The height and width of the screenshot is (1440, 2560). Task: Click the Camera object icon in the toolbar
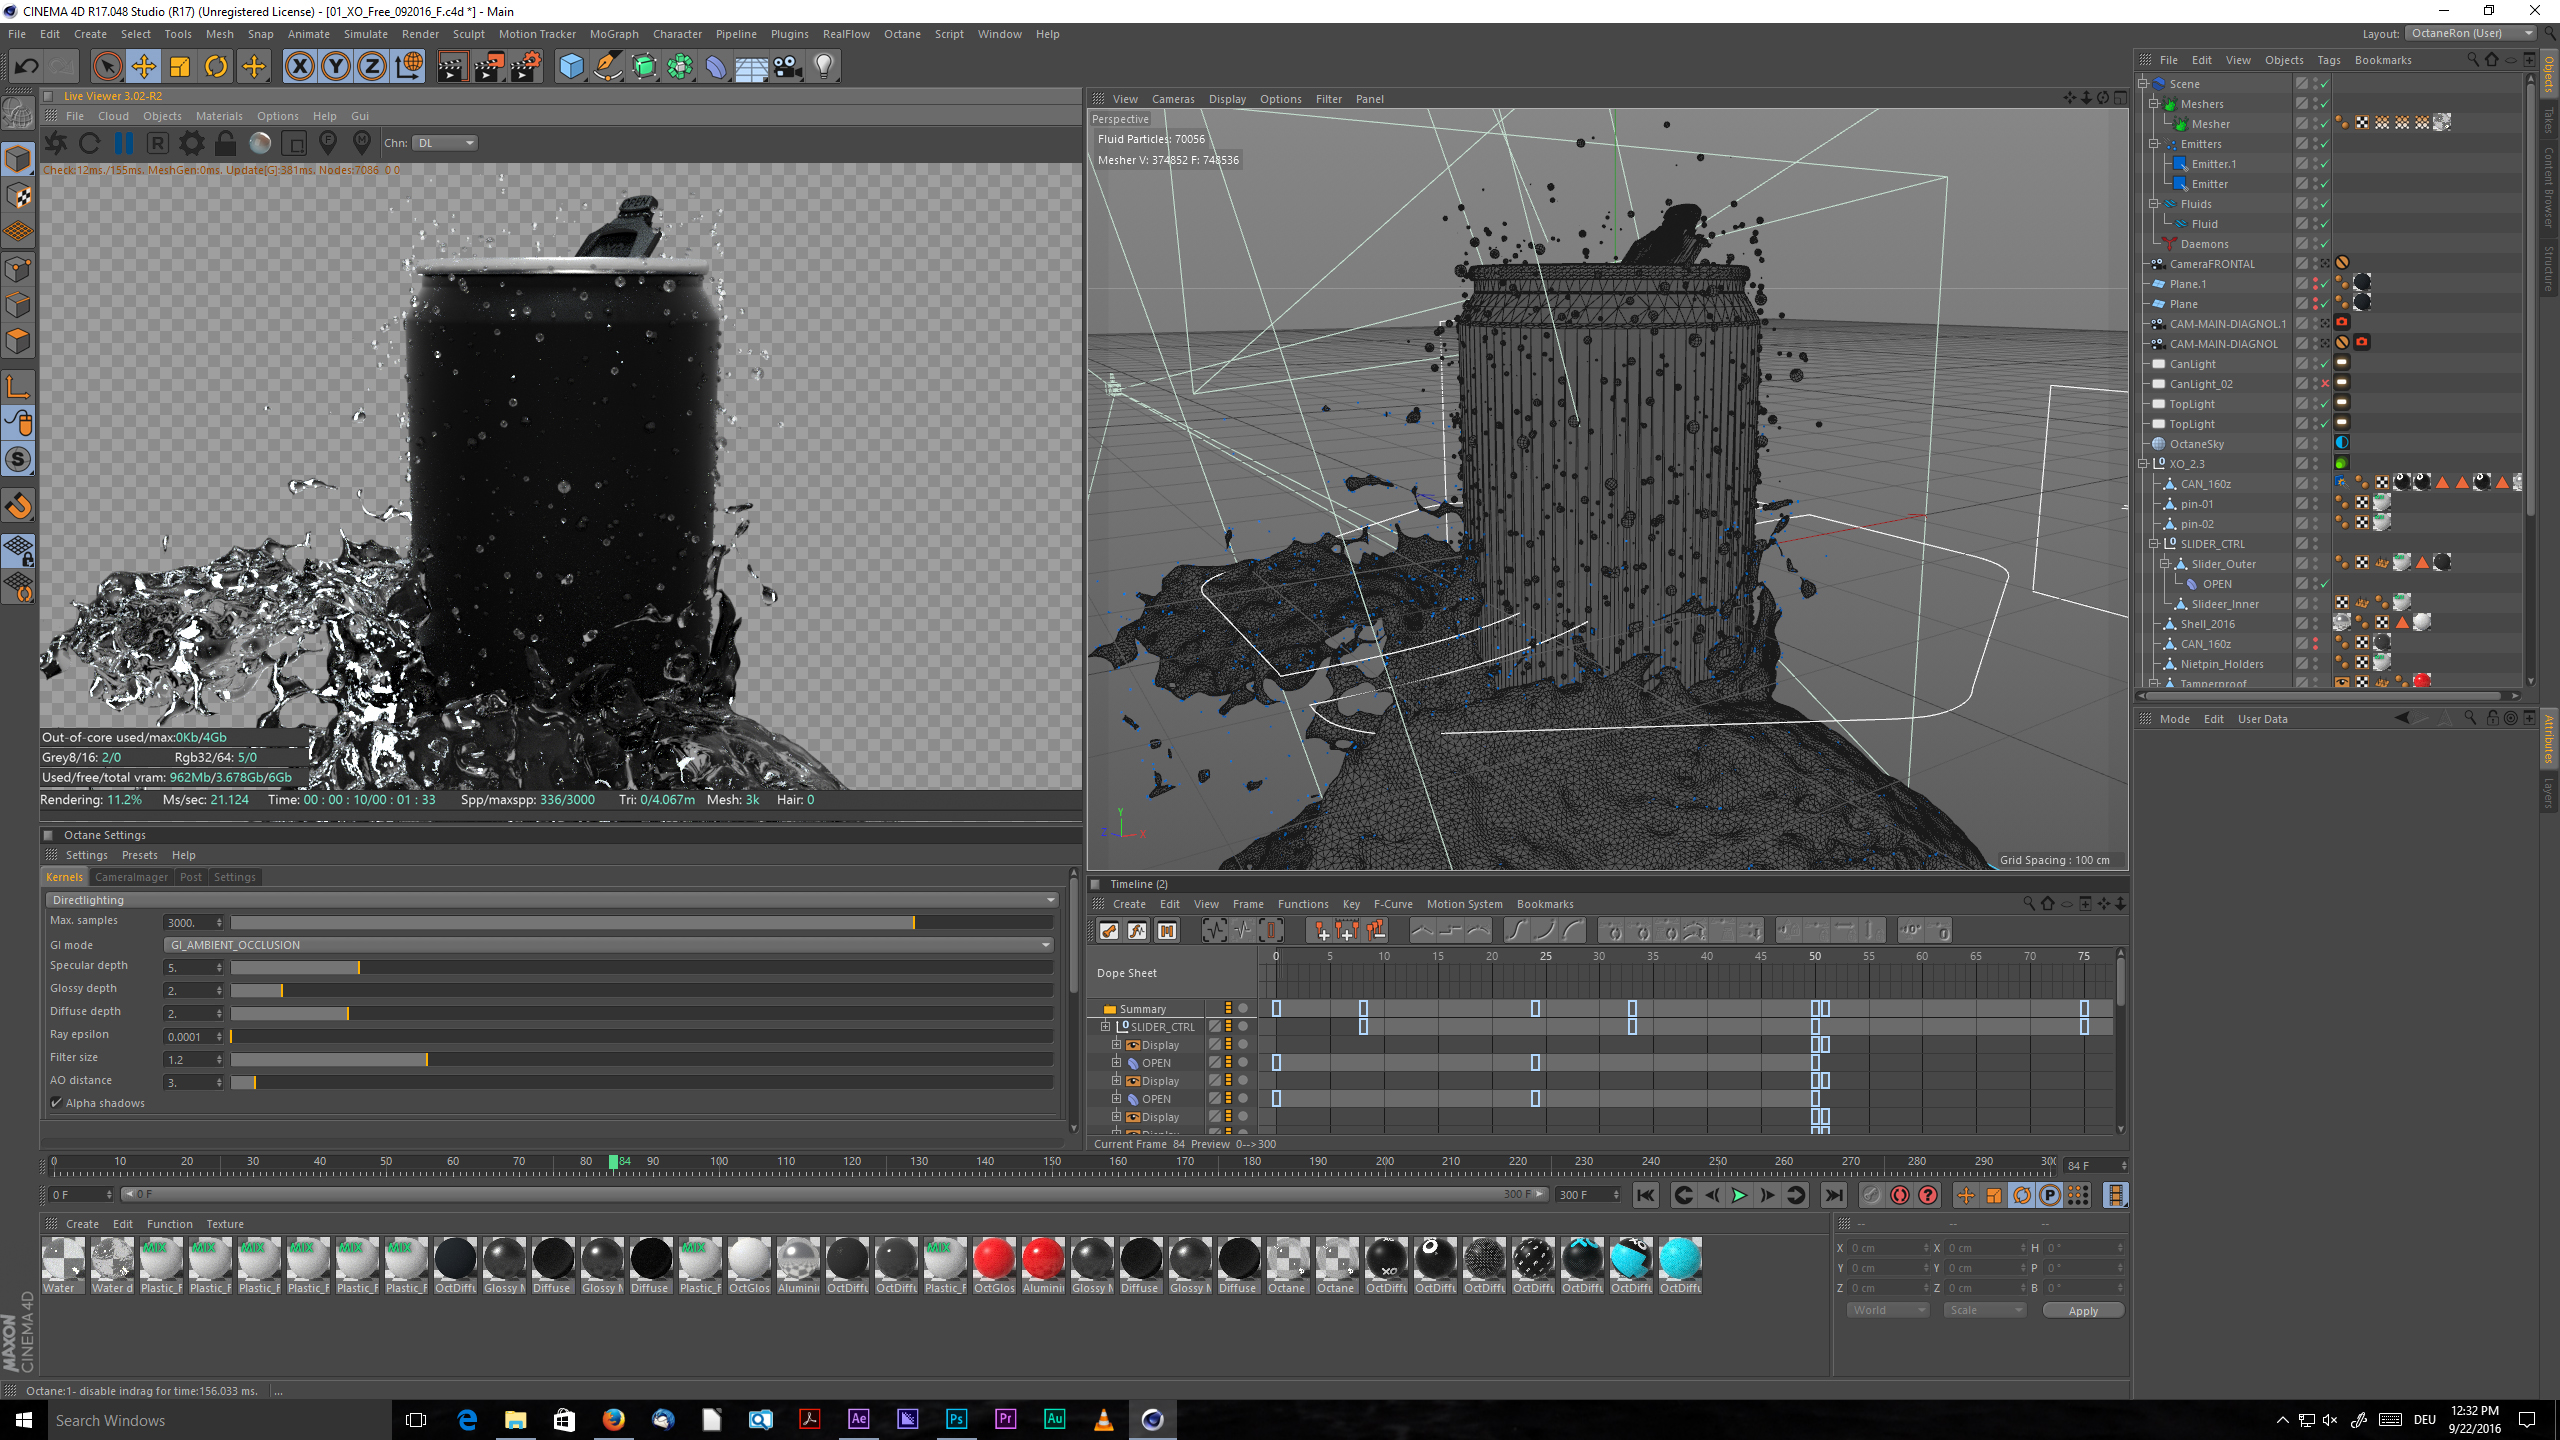click(788, 67)
